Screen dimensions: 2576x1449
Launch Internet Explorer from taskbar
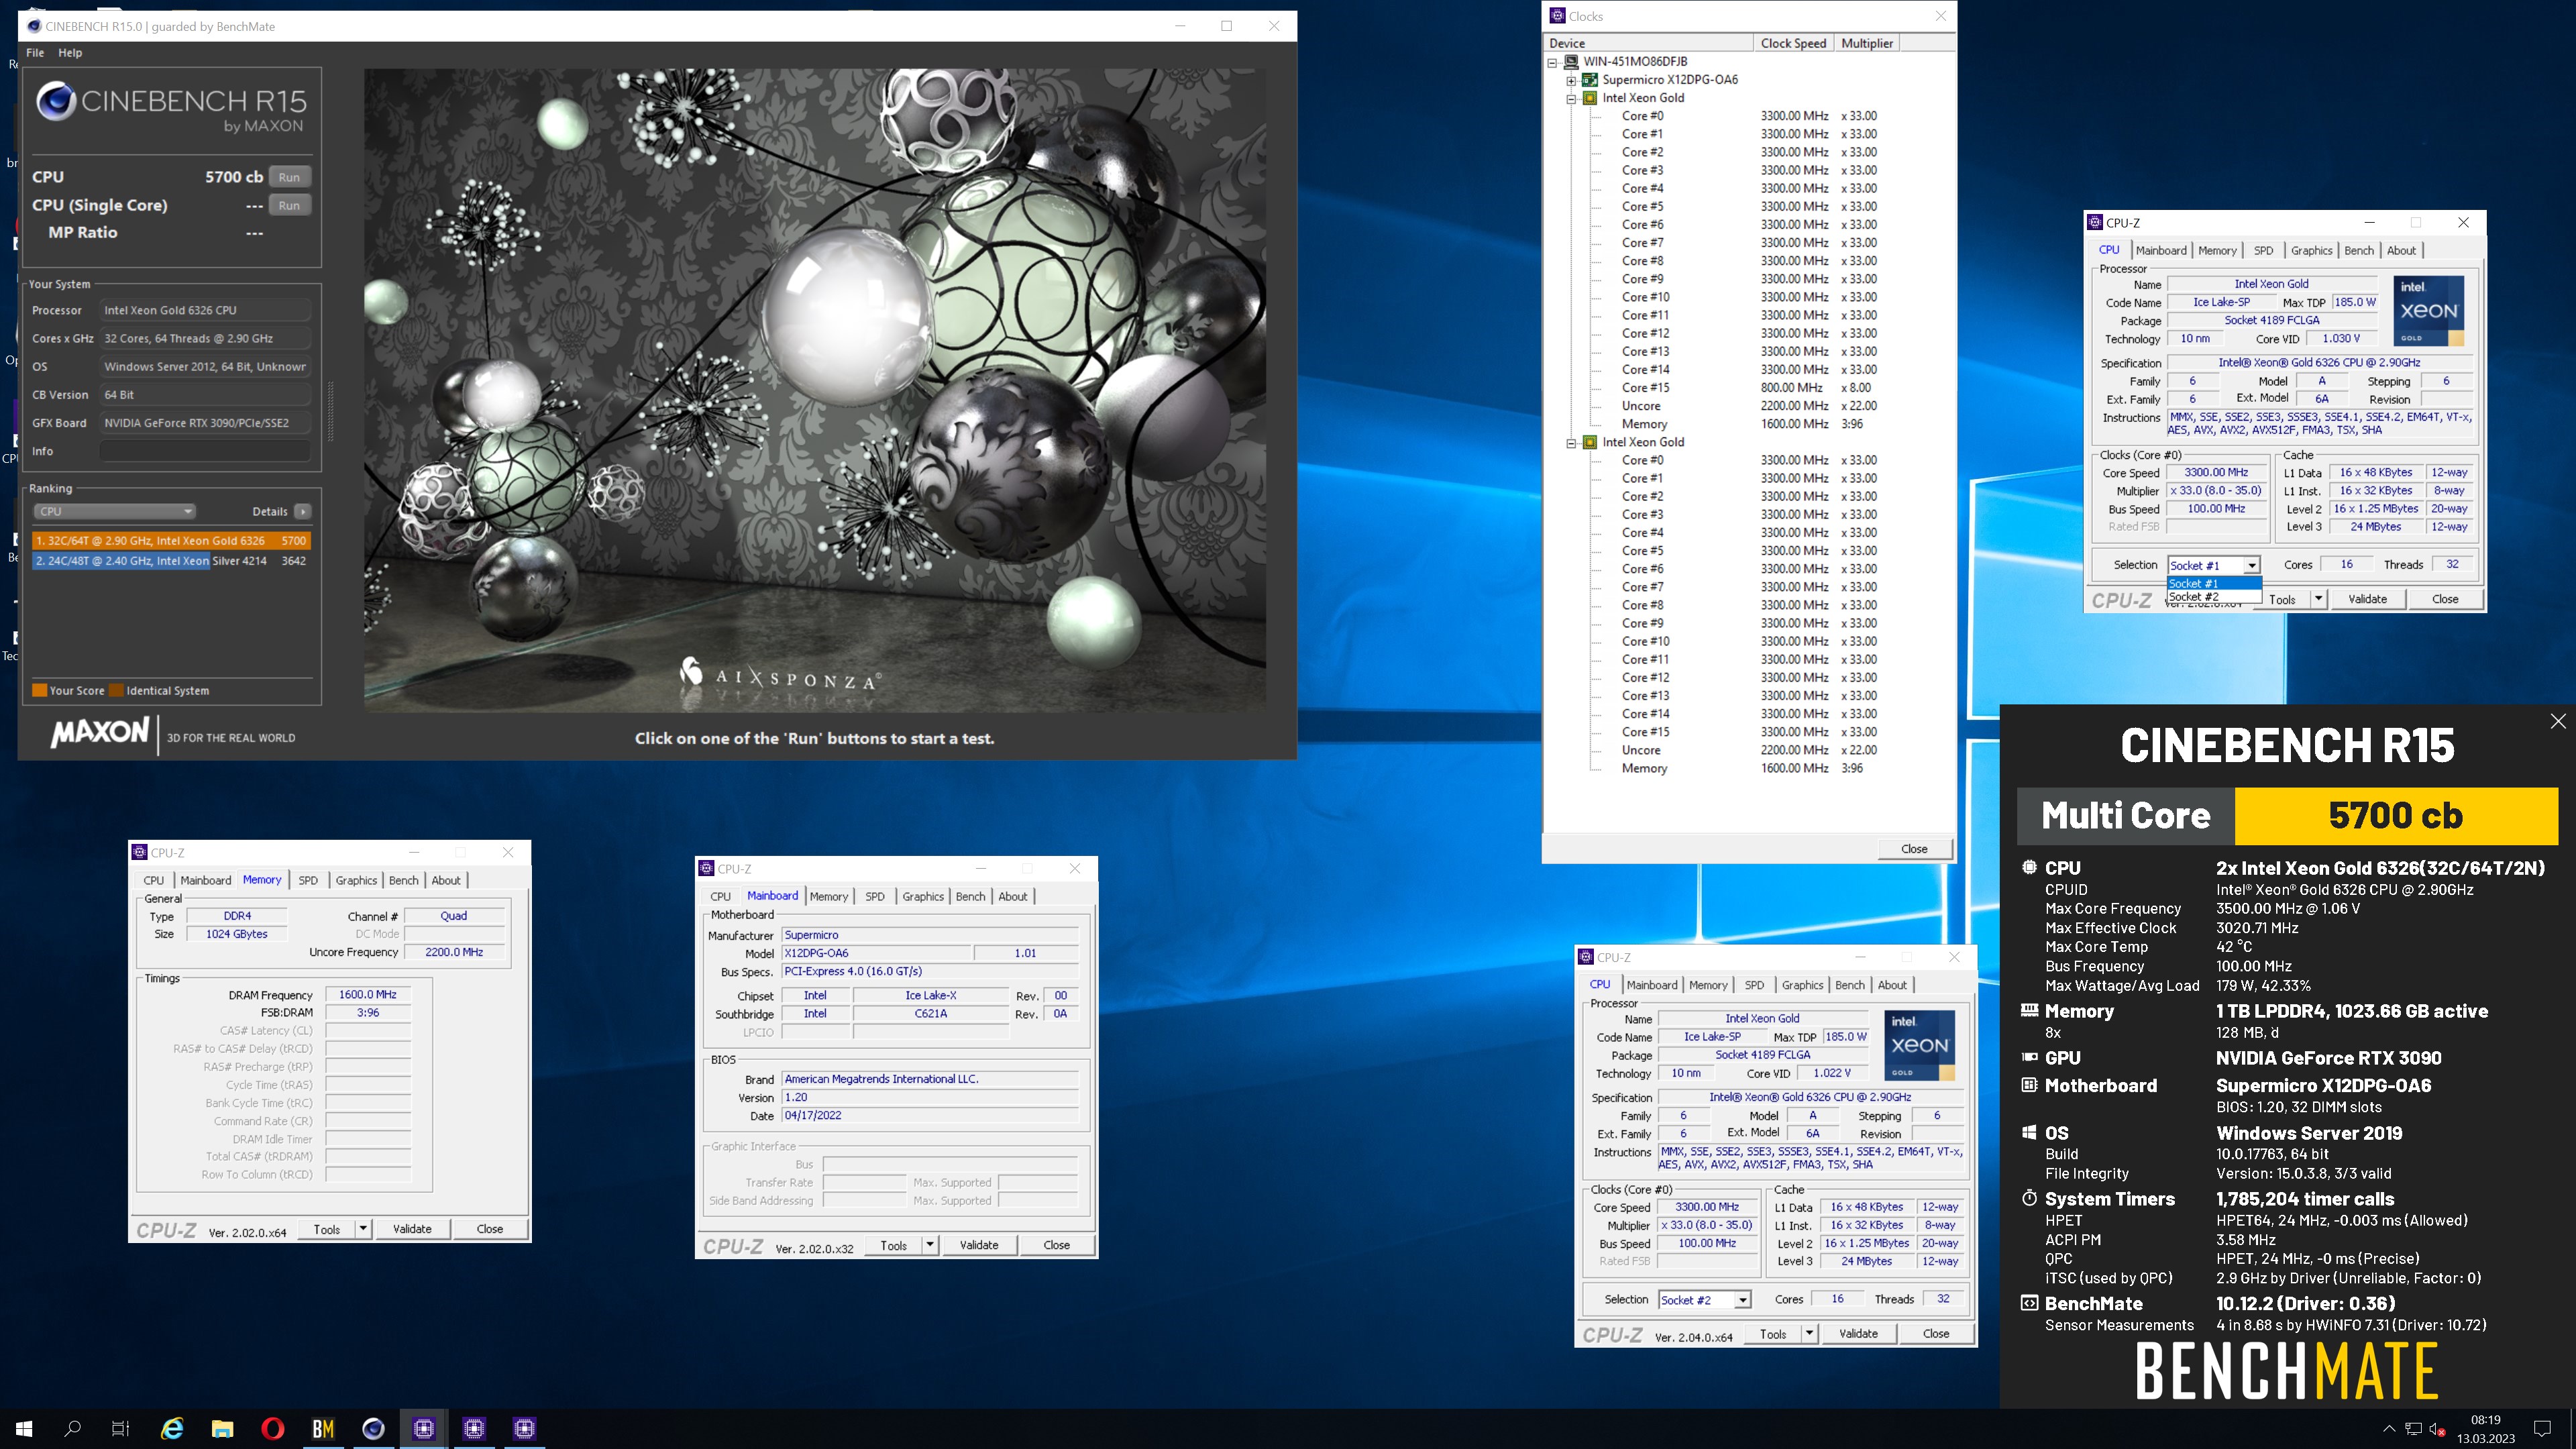tap(172, 1428)
